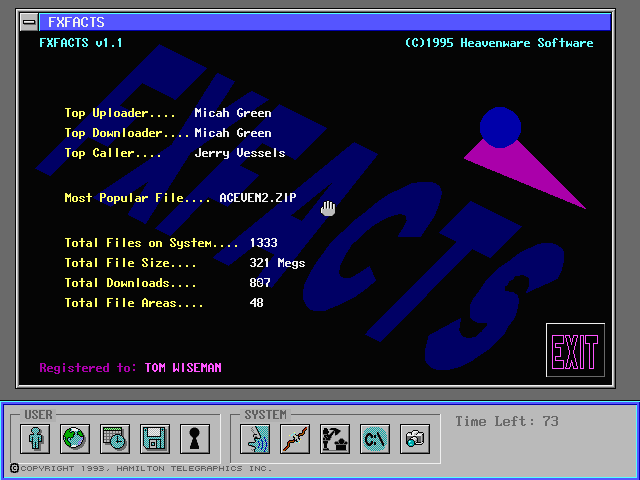Click the Top Downloader label

pyautogui.click(x=127, y=133)
